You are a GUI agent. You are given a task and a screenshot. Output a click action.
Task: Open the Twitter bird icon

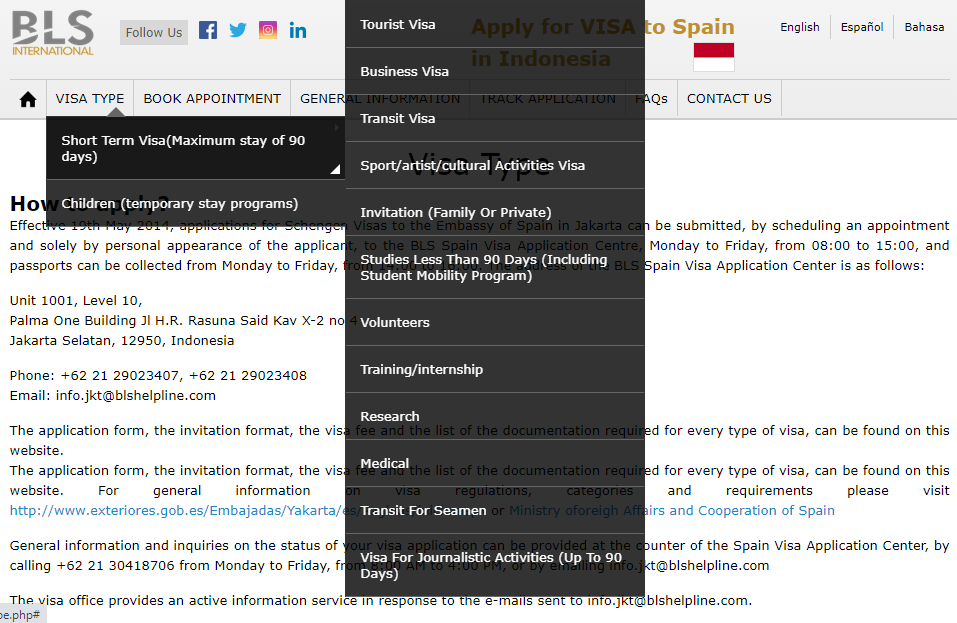coord(238,30)
